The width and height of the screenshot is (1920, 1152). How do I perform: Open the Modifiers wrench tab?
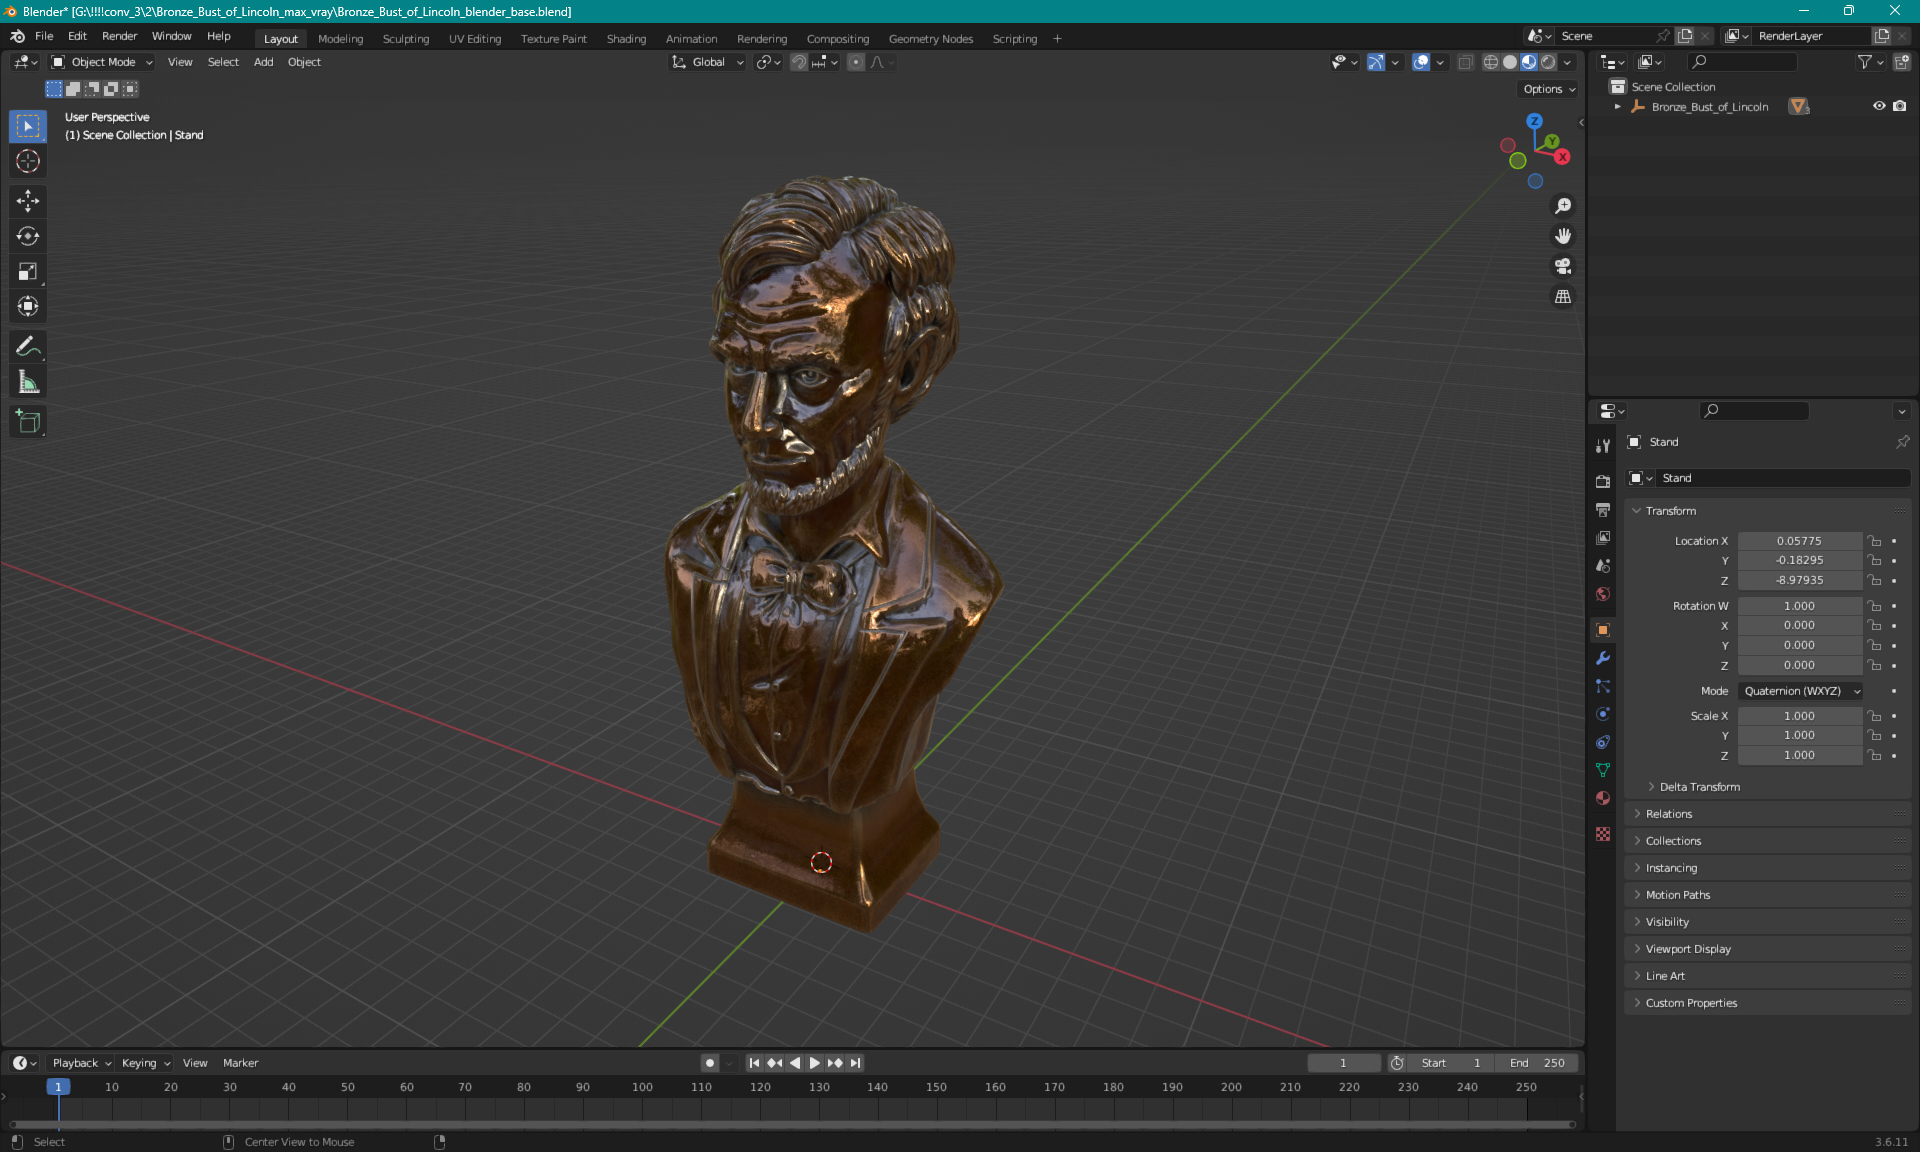point(1603,658)
